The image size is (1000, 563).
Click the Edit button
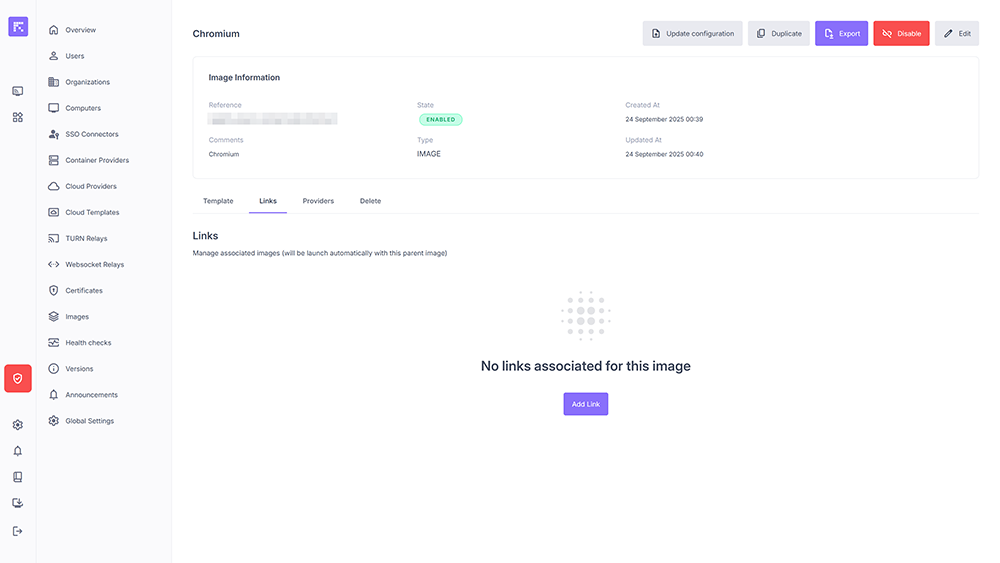[x=957, y=33]
